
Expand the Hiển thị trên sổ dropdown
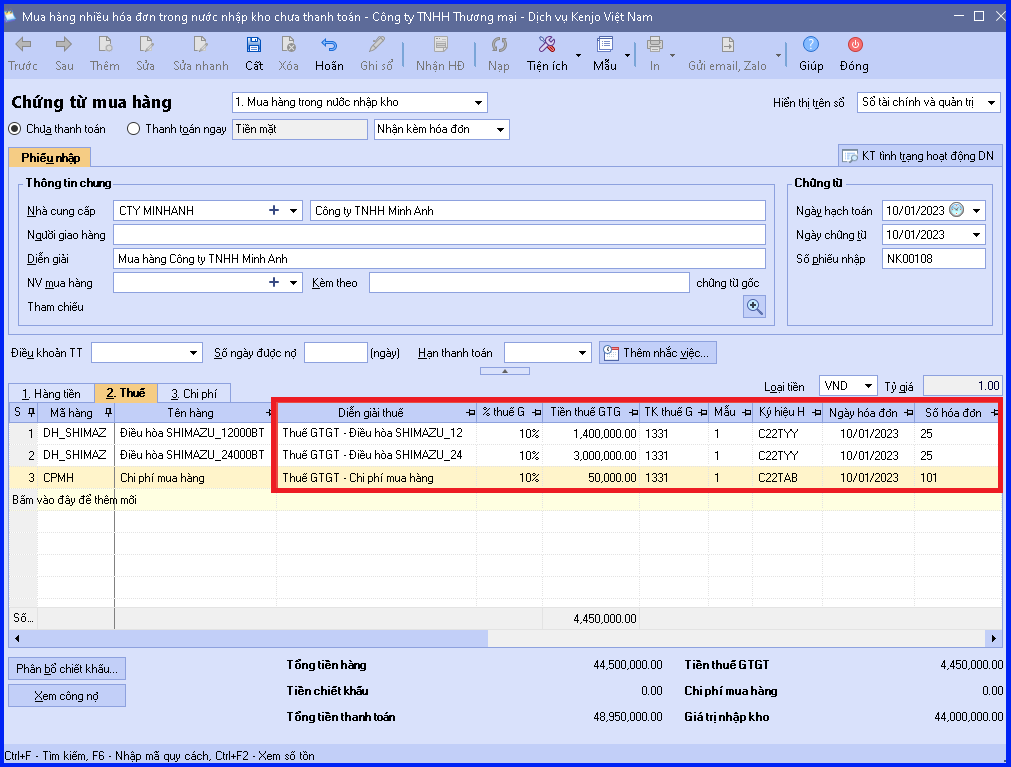[992, 102]
